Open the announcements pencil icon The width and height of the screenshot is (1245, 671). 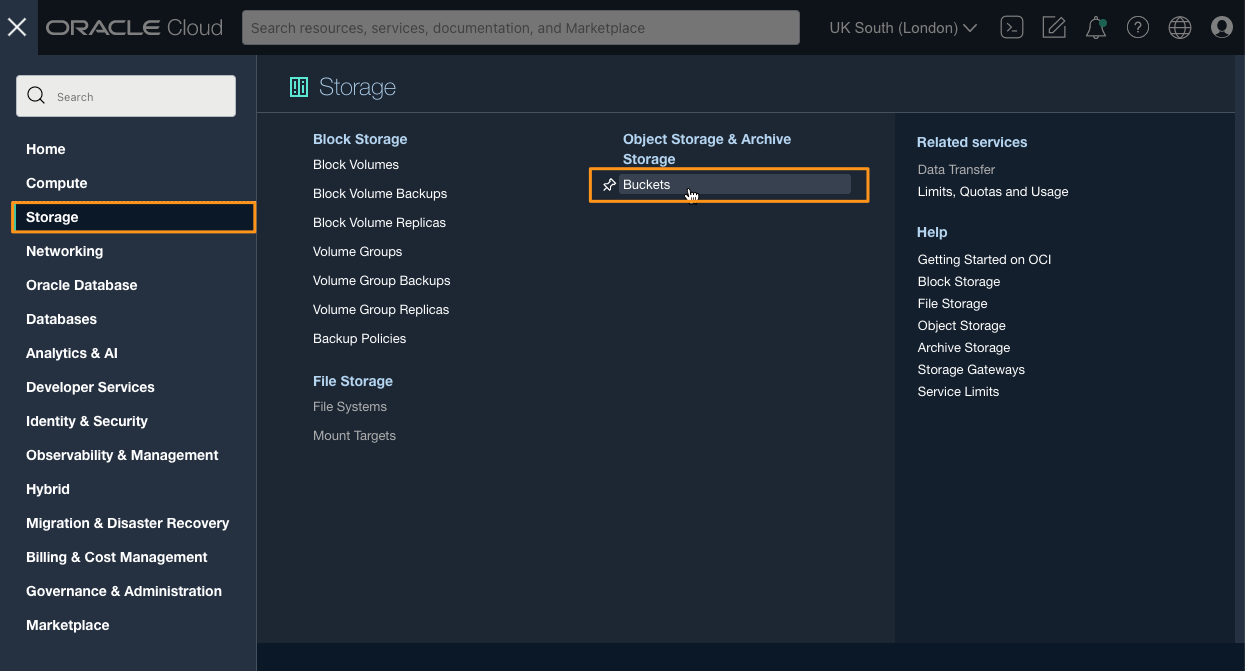click(1053, 27)
